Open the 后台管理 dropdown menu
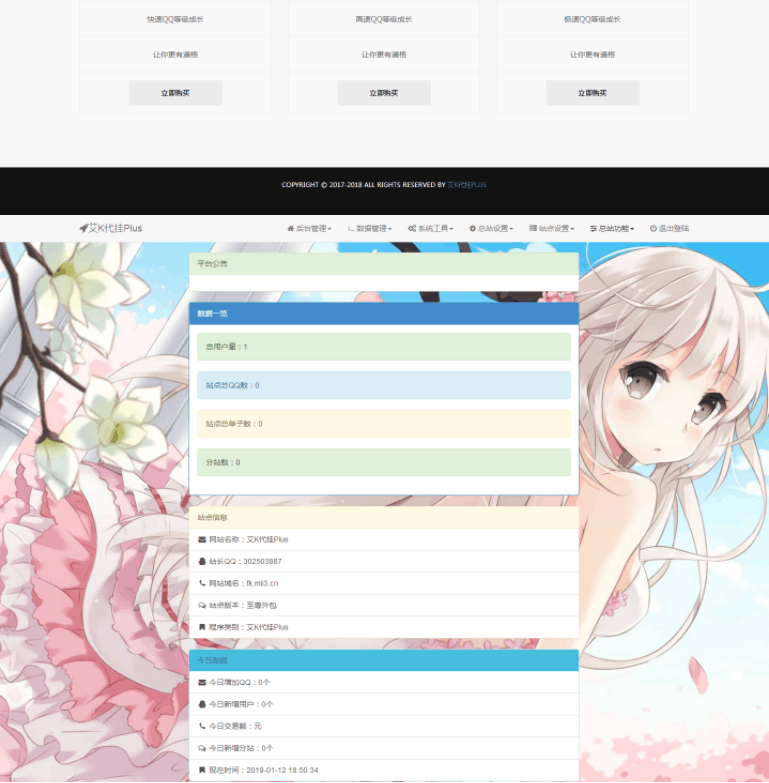The height and width of the screenshot is (783, 769). coord(309,229)
